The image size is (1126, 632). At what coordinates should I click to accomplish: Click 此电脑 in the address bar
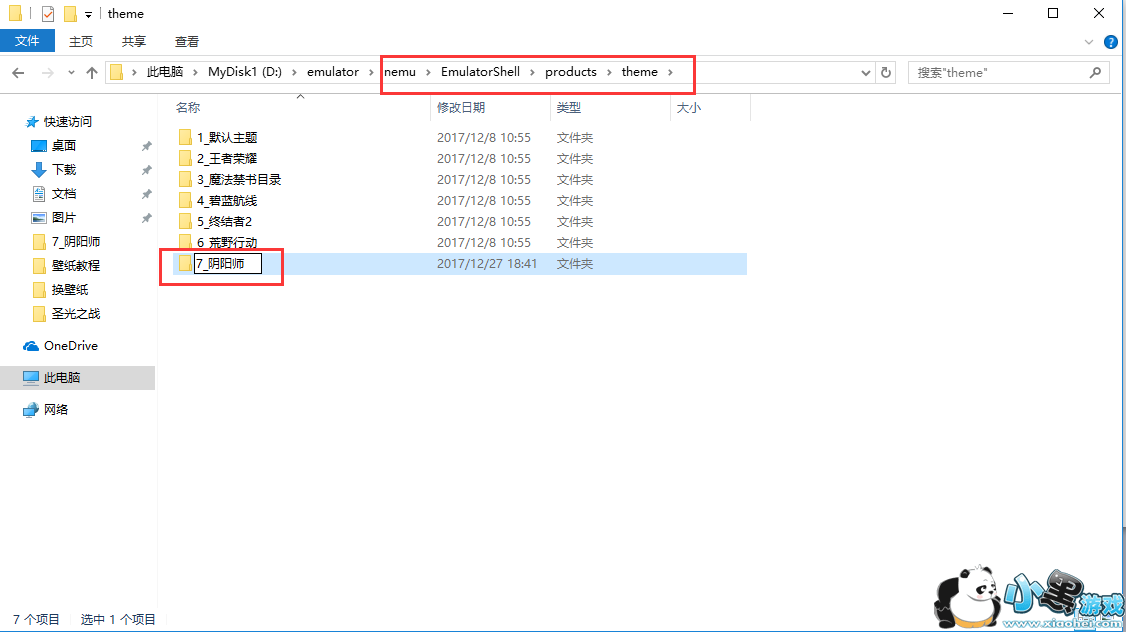coord(164,72)
